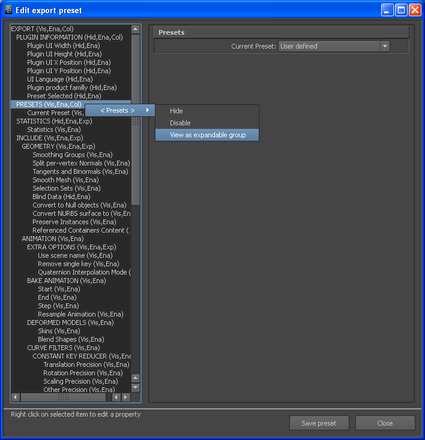Open the Current Preset dropdown arrow

click(x=385, y=46)
